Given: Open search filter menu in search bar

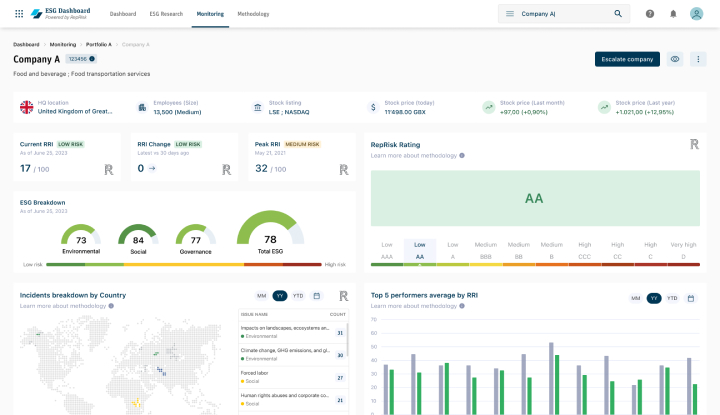Looking at the screenshot, I should point(509,14).
